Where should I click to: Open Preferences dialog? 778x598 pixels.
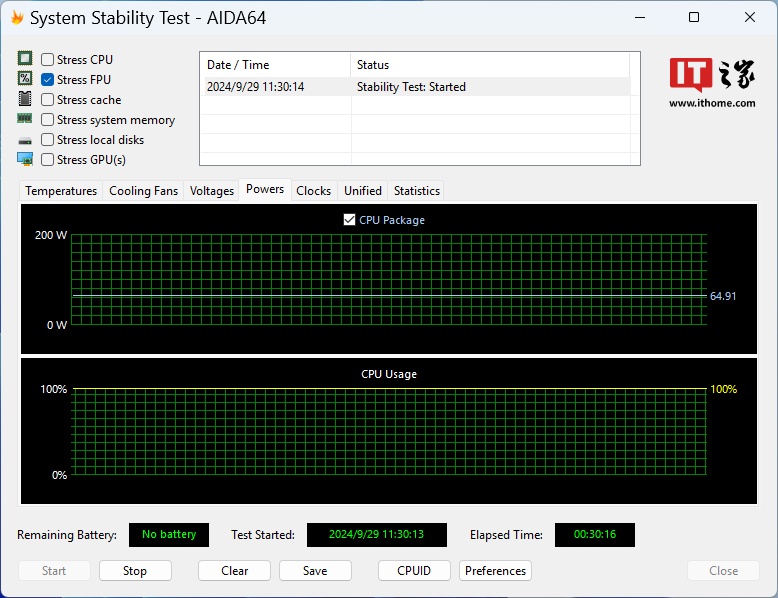pyautogui.click(x=495, y=571)
